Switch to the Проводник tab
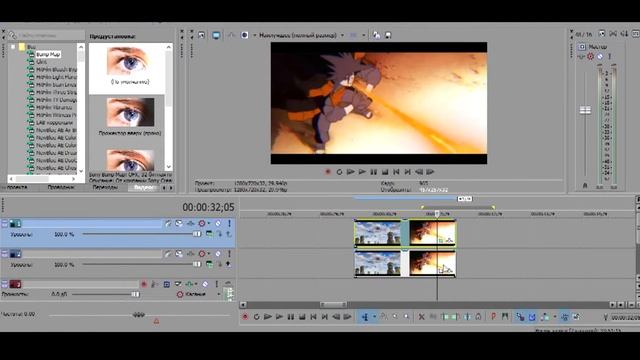Screen dimensions: 640x360 (61, 187)
